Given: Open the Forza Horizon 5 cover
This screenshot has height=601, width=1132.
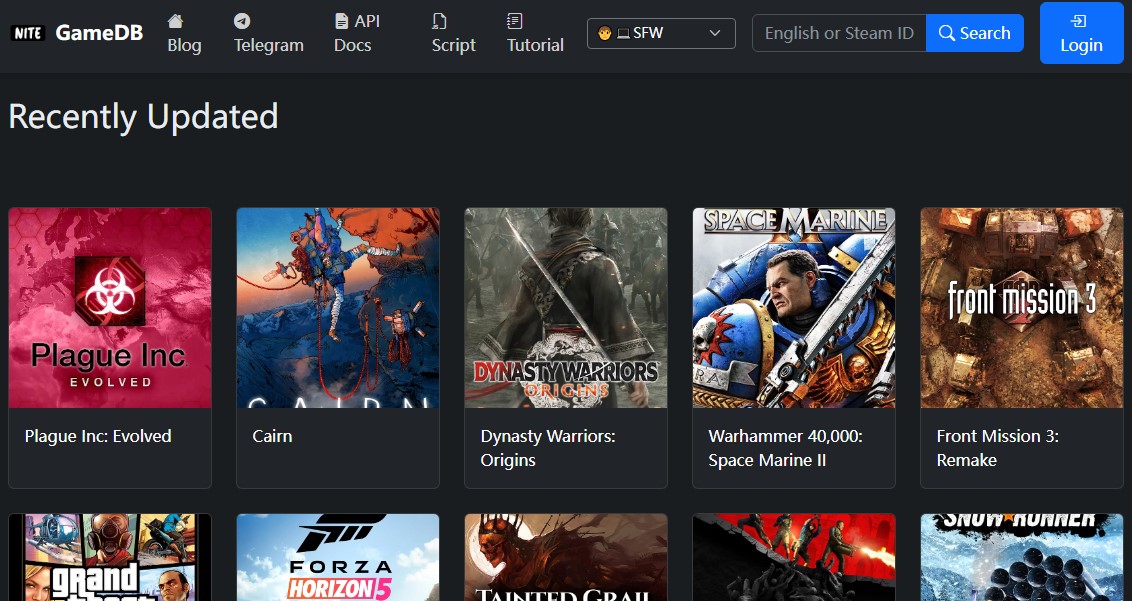Looking at the screenshot, I should pyautogui.click(x=338, y=557).
